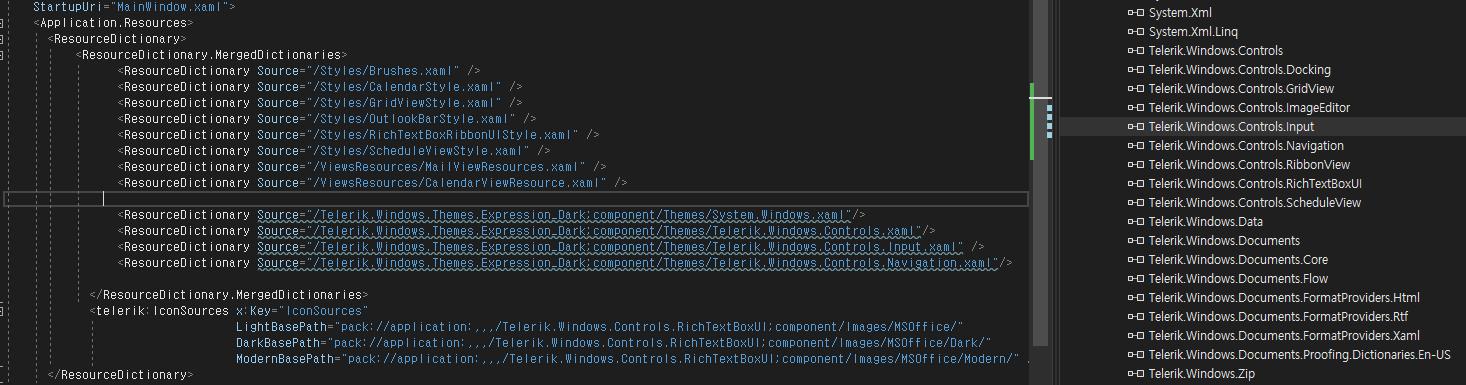Click the Themes/Telerik.Windows.Controls.Input.xaml source line
This screenshot has height=385, width=1466.
click(x=551, y=247)
